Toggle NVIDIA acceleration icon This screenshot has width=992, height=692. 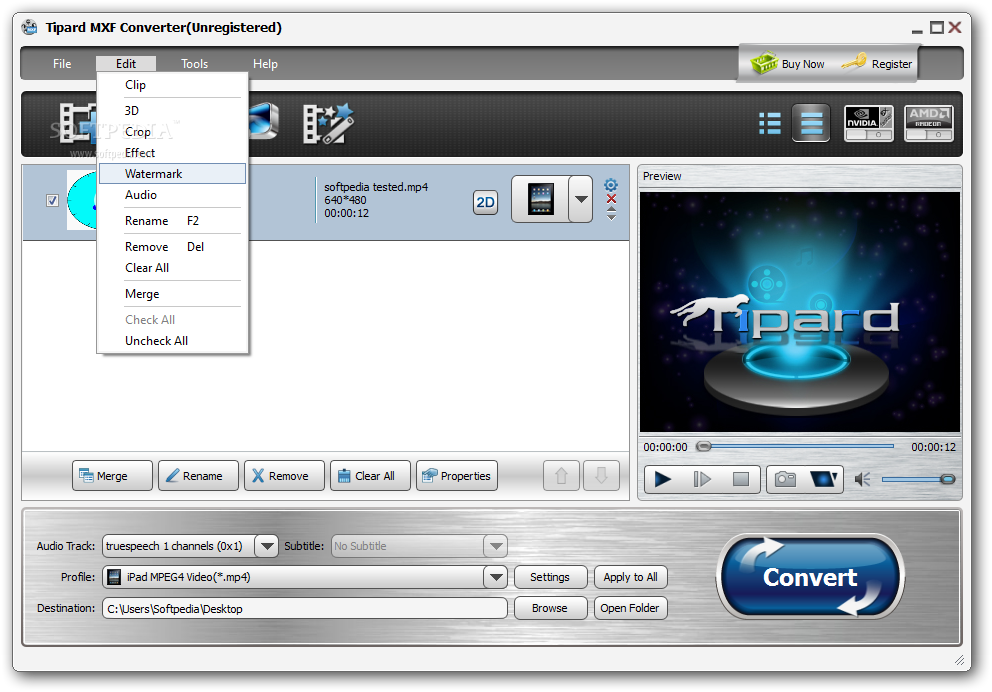(869, 123)
